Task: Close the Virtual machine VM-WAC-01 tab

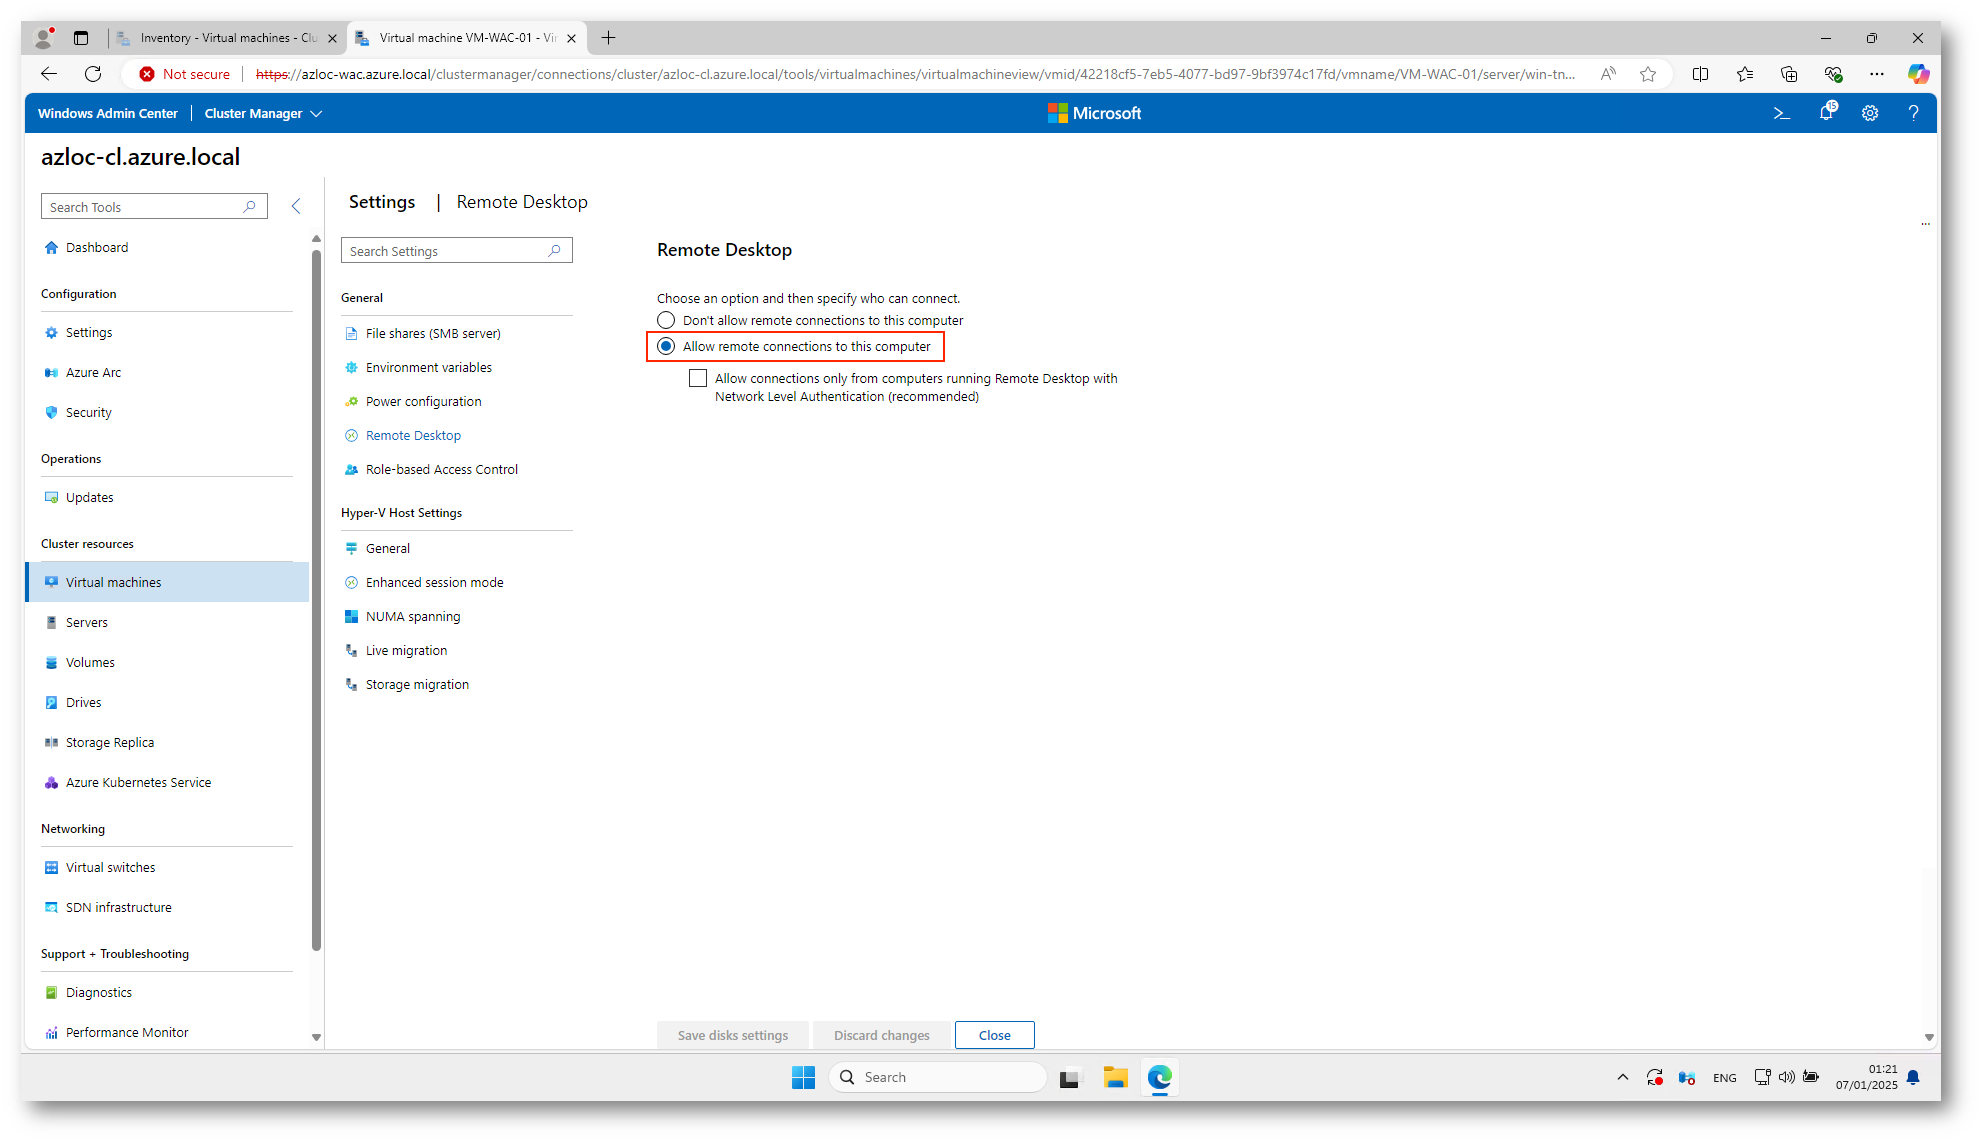Action: tap(571, 38)
